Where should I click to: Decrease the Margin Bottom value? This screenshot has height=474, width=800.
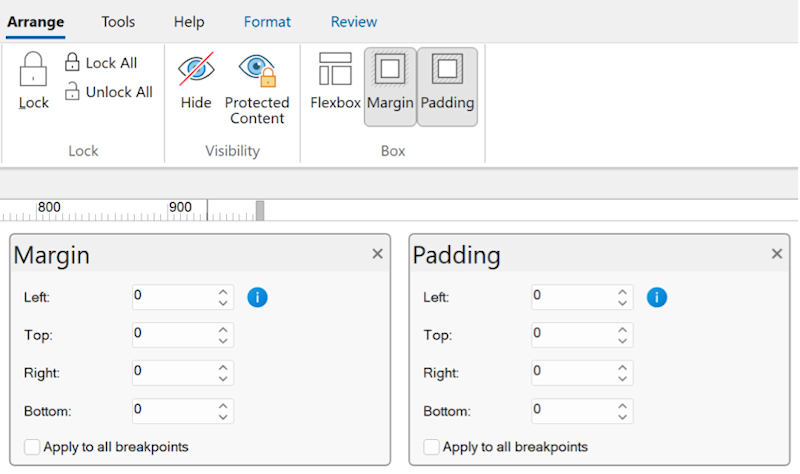click(222, 417)
